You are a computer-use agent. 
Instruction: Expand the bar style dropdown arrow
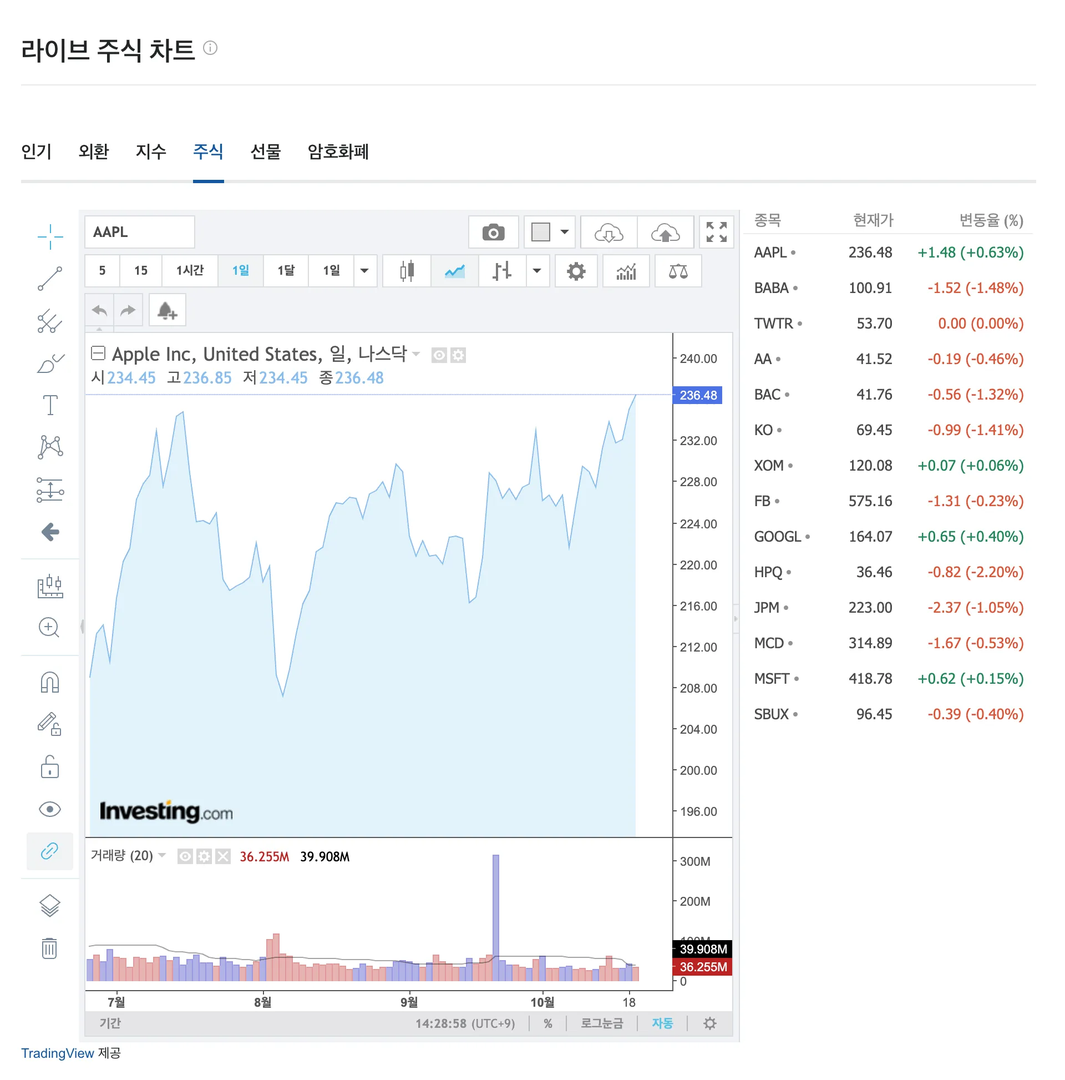pyautogui.click(x=537, y=271)
